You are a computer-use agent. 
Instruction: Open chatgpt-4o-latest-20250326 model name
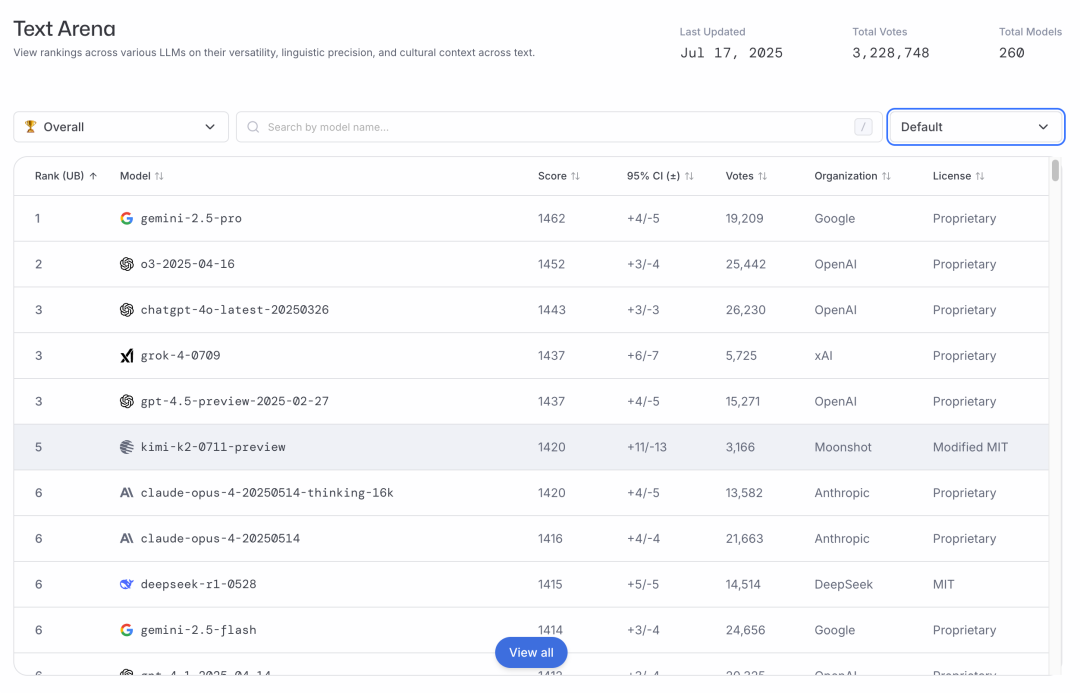point(234,310)
